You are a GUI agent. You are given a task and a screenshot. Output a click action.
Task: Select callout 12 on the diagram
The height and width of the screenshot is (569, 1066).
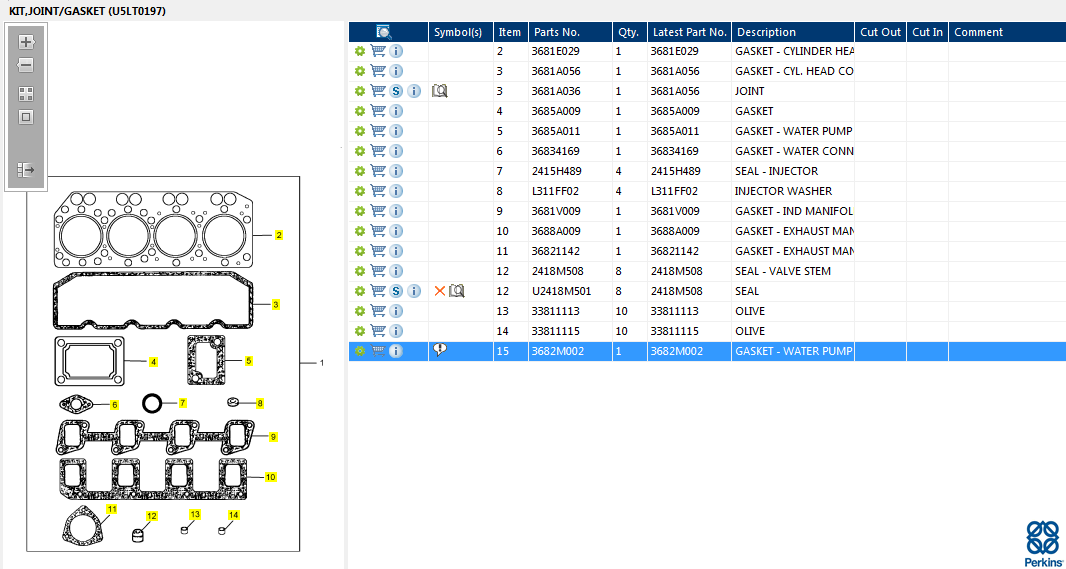point(152,516)
